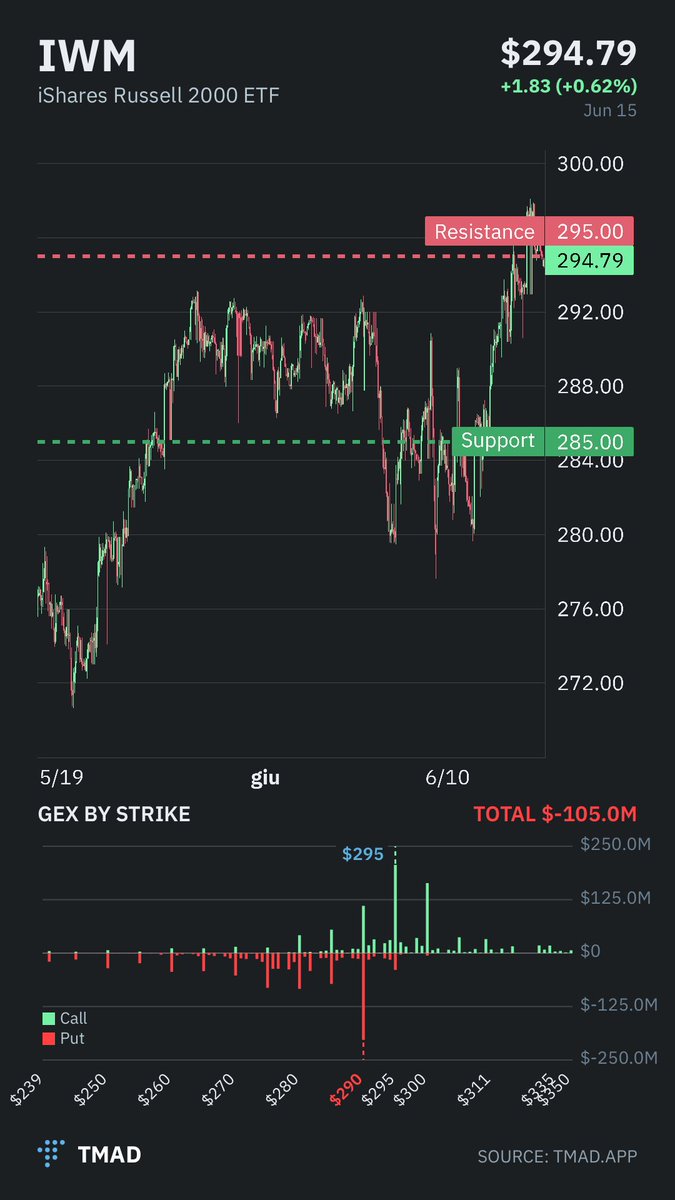Screen dimensions: 675x1200
Task: Click the Put legend text
Action: point(72,1039)
